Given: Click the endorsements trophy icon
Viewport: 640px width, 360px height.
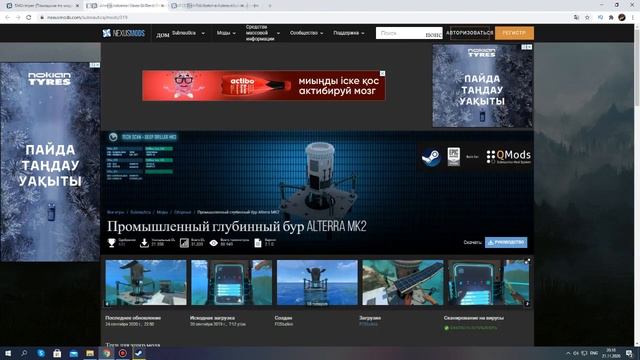Looking at the screenshot, I should [x=111, y=243].
